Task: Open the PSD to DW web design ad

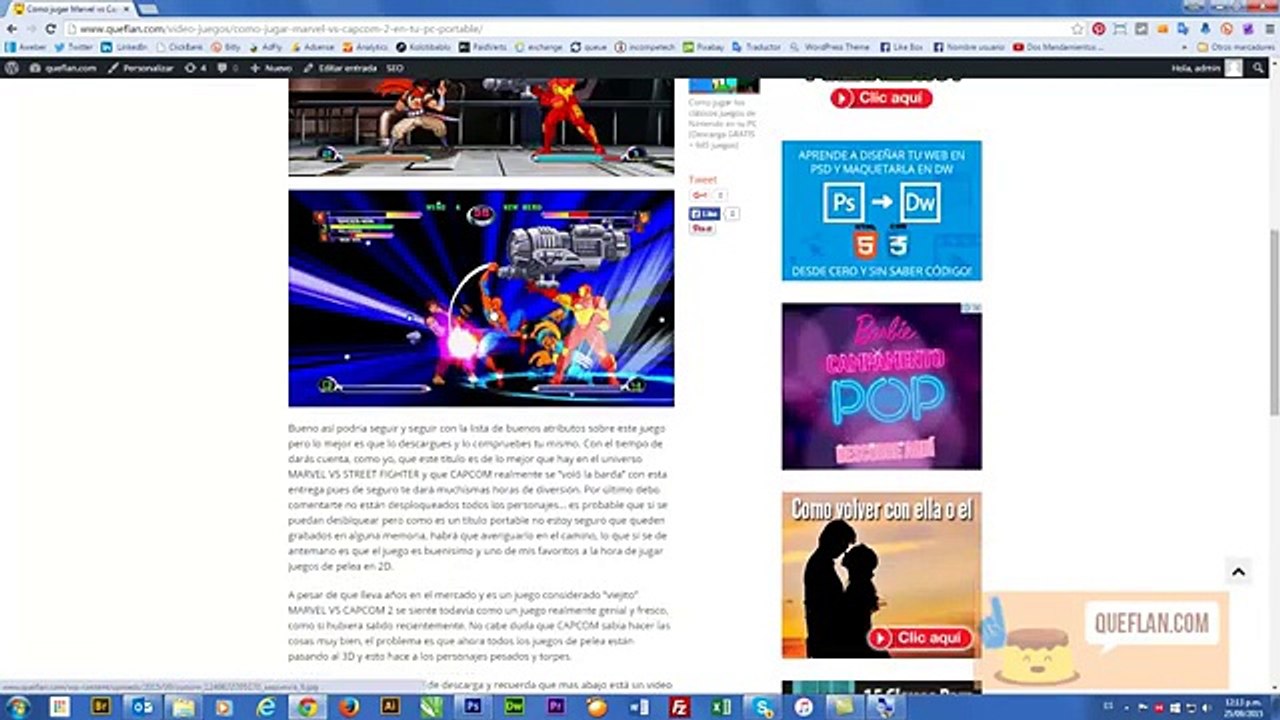Action: tap(881, 210)
